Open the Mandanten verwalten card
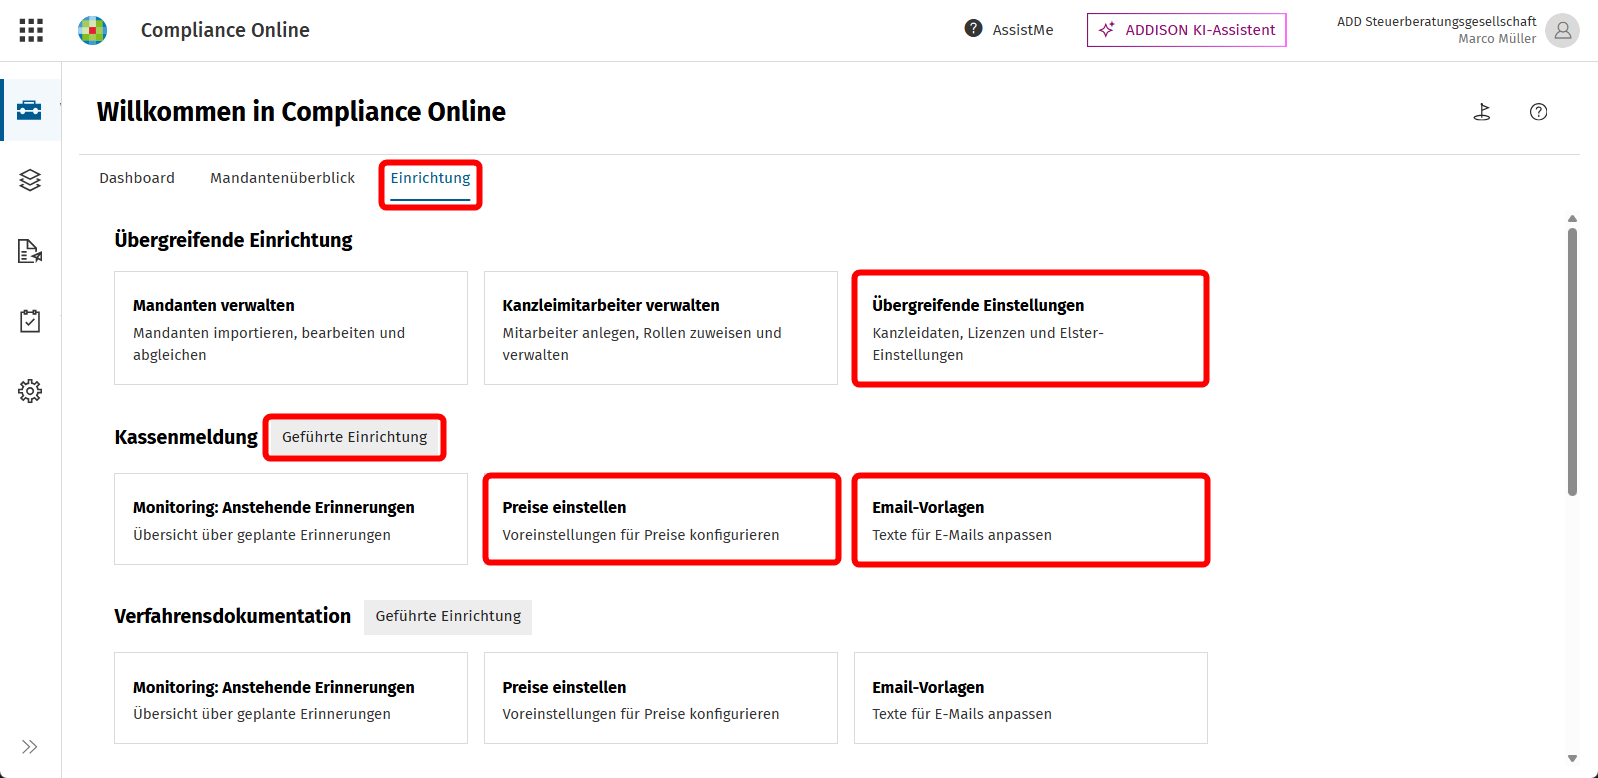 [x=291, y=328]
